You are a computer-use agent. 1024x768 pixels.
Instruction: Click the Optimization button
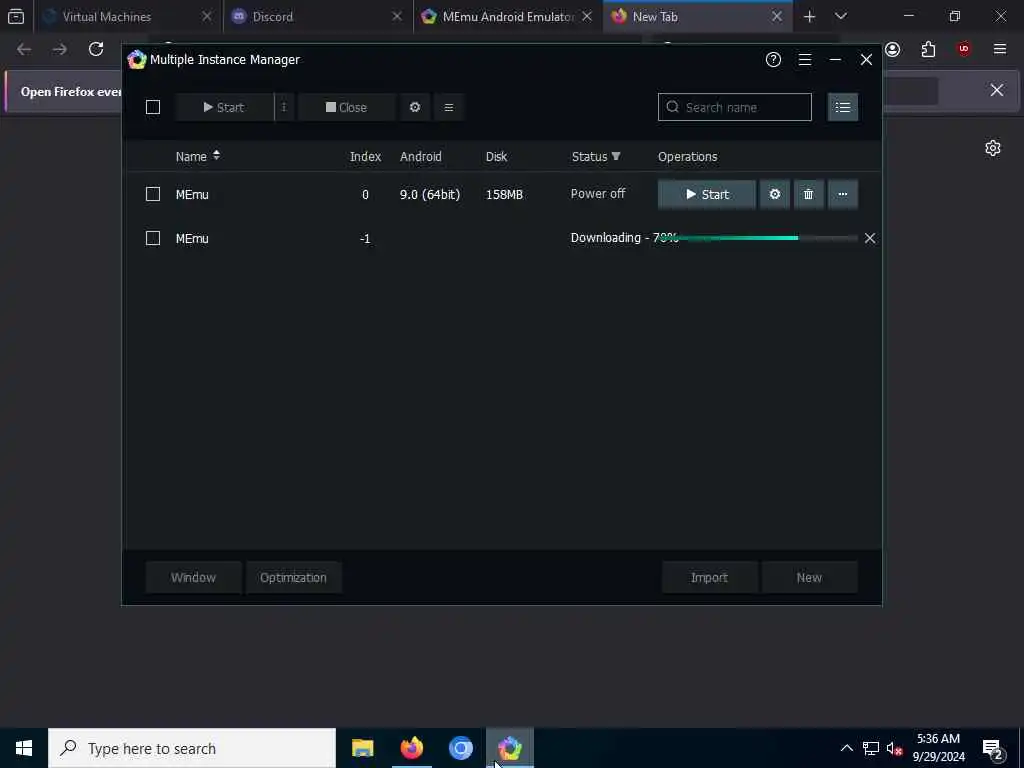tap(293, 577)
